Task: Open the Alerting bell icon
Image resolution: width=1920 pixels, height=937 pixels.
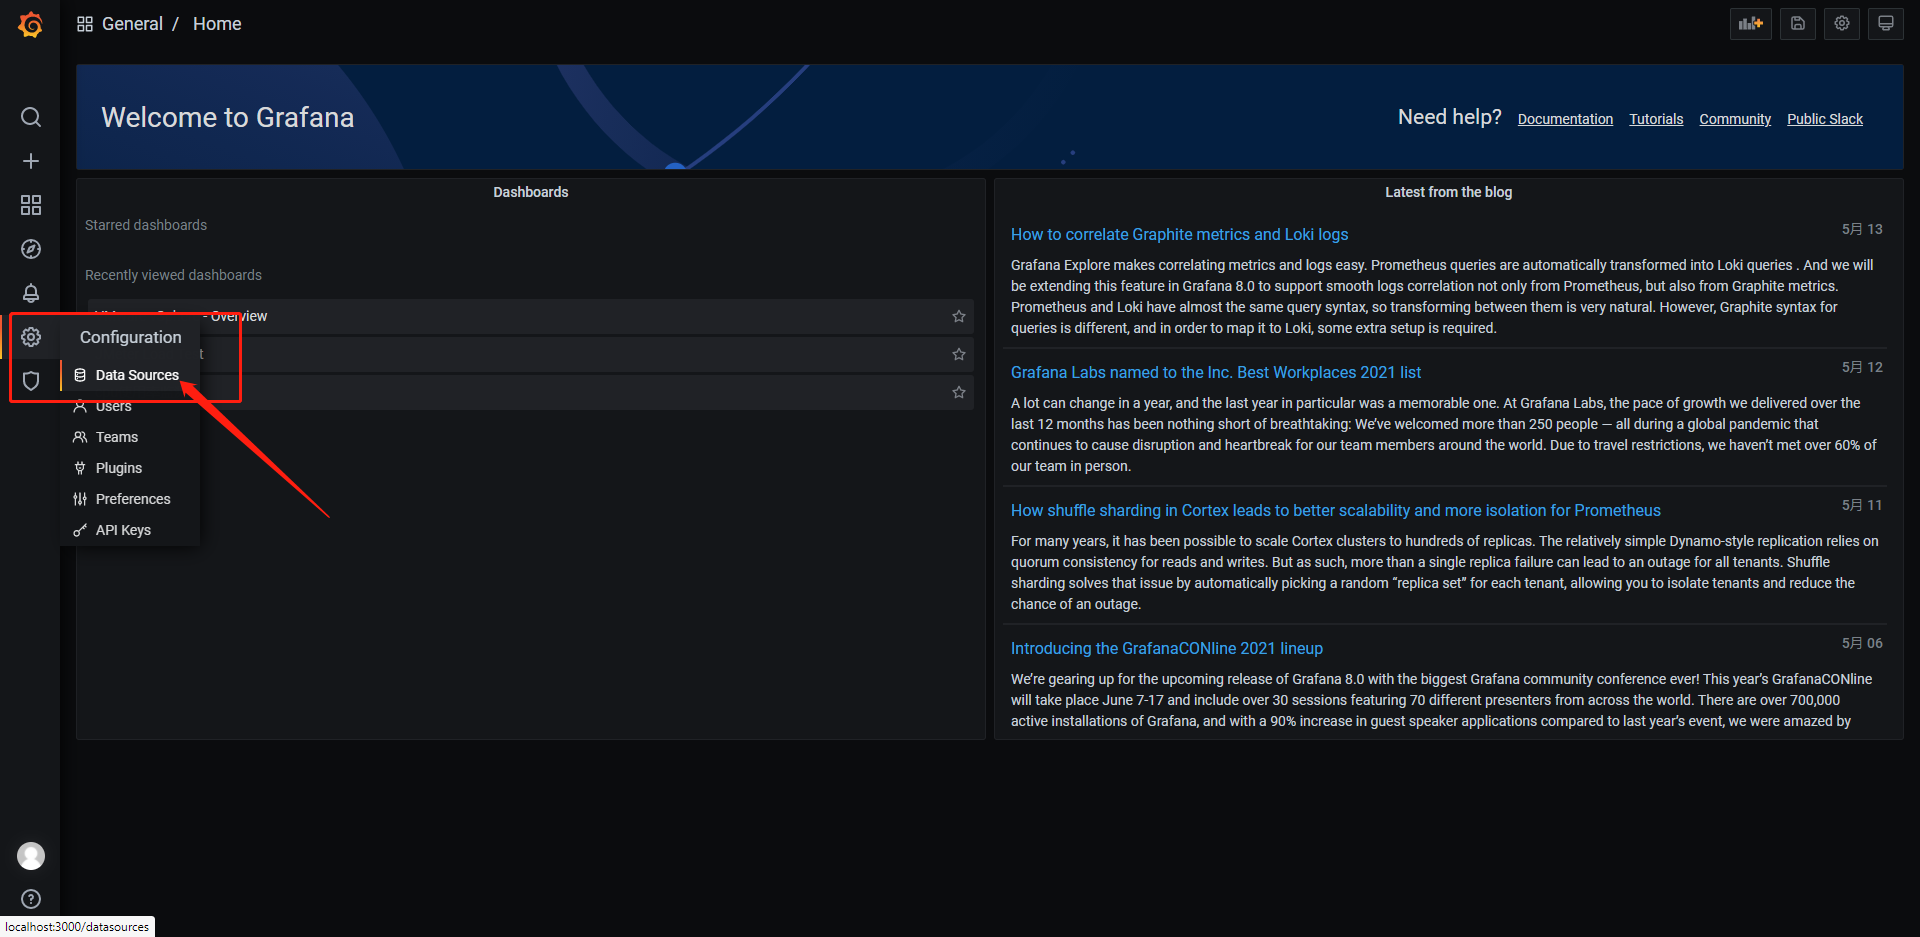Action: pyautogui.click(x=31, y=293)
